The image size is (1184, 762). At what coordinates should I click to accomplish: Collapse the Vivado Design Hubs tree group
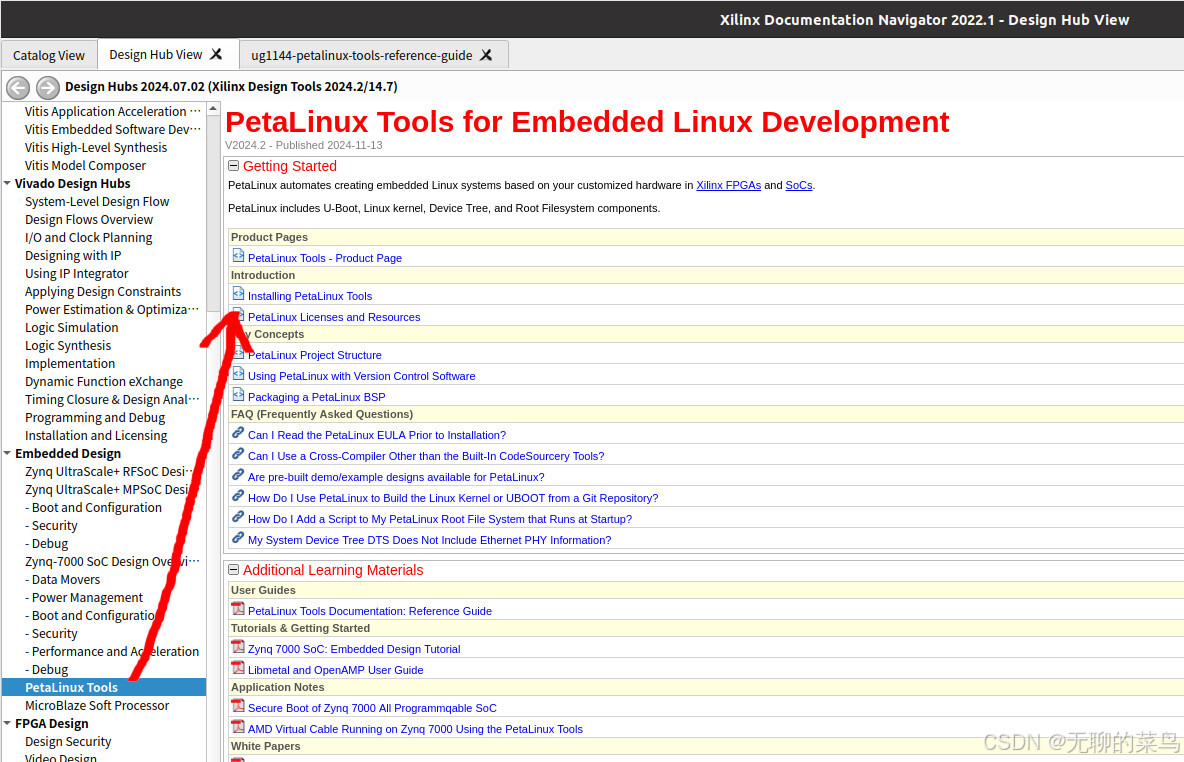coord(8,184)
